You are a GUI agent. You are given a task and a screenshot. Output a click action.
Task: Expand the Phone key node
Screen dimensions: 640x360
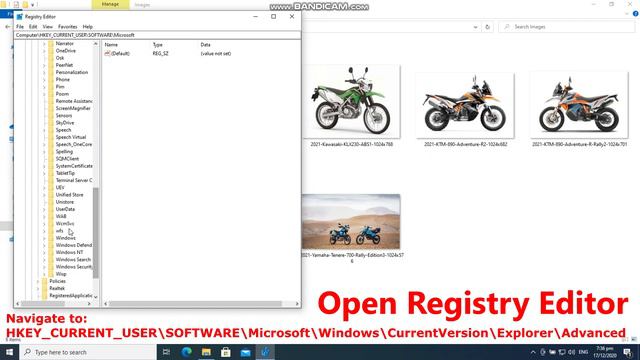tap(44, 80)
